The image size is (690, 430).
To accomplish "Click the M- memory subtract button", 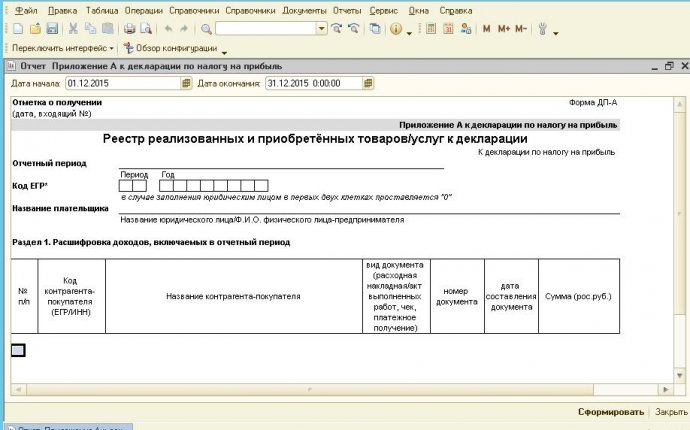I will point(521,29).
